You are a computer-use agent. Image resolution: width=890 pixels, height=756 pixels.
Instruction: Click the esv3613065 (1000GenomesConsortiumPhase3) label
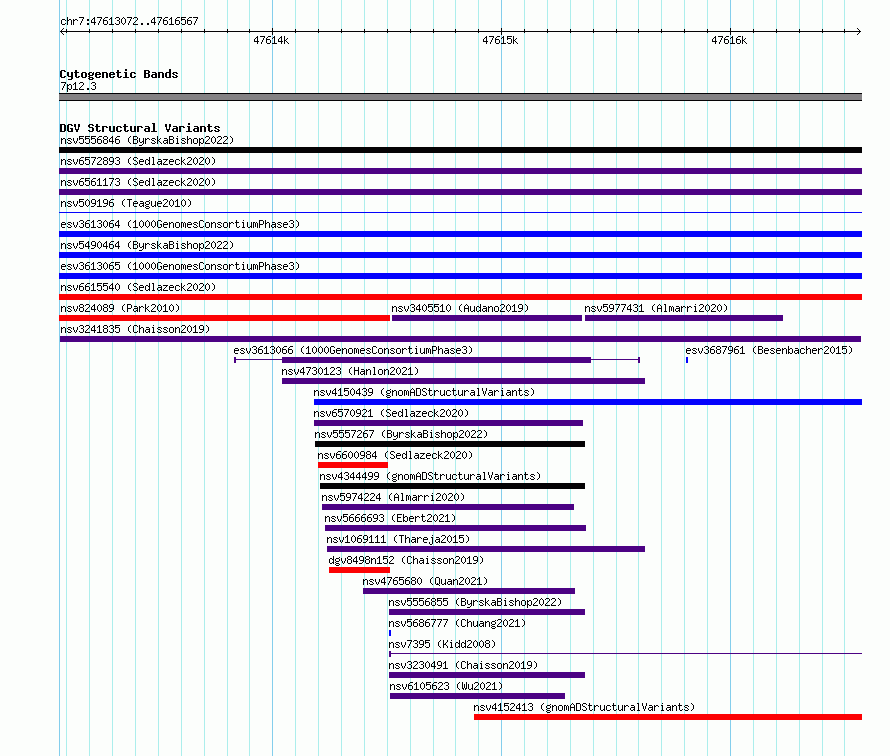[x=180, y=266]
